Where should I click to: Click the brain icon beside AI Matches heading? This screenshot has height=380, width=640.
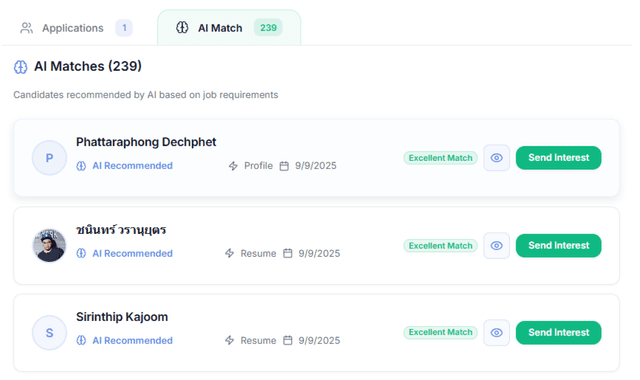coord(20,67)
